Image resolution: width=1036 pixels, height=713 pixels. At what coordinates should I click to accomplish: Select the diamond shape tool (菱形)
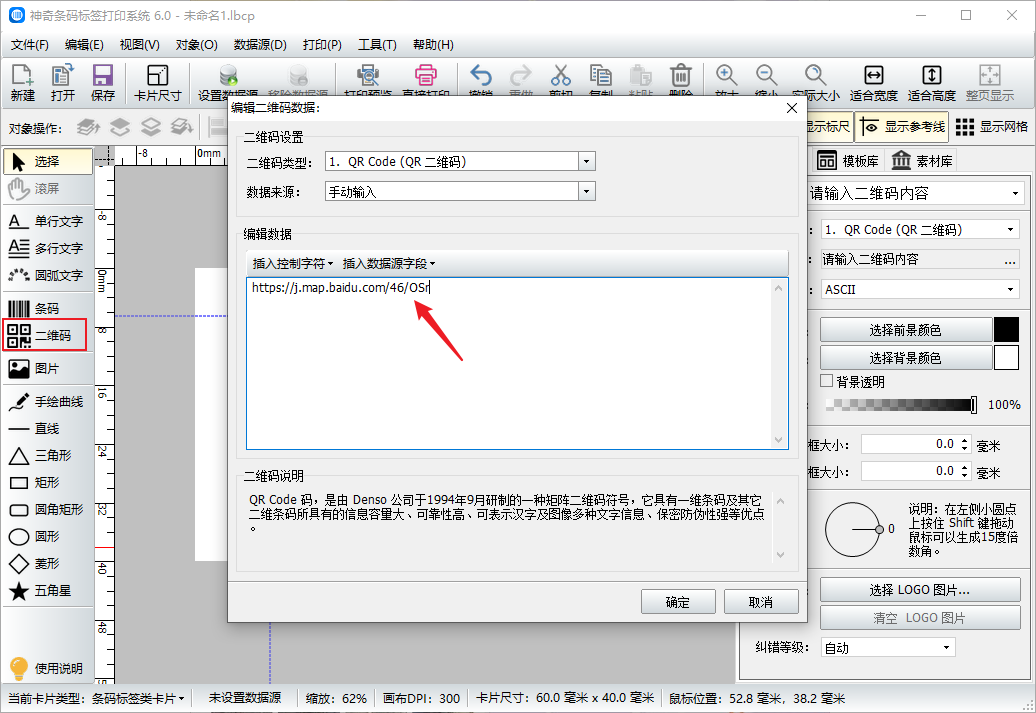click(48, 564)
